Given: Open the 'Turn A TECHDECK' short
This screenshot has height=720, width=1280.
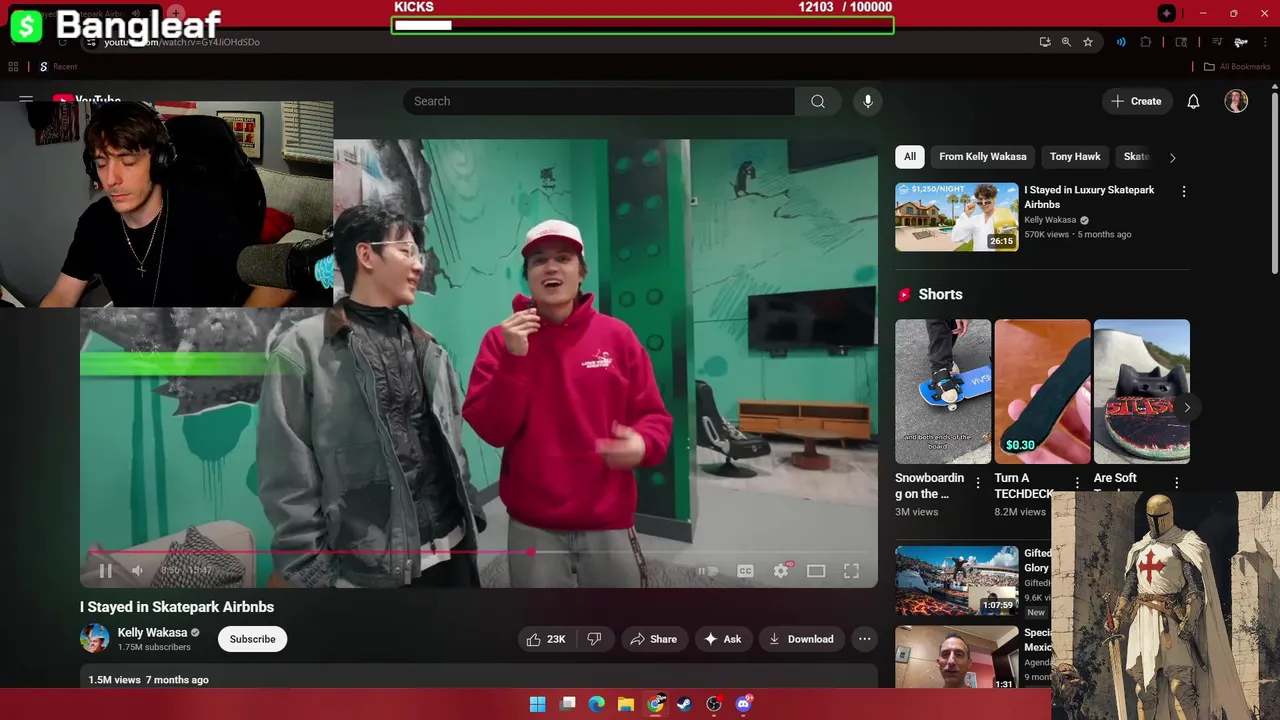Looking at the screenshot, I should click(x=1042, y=391).
